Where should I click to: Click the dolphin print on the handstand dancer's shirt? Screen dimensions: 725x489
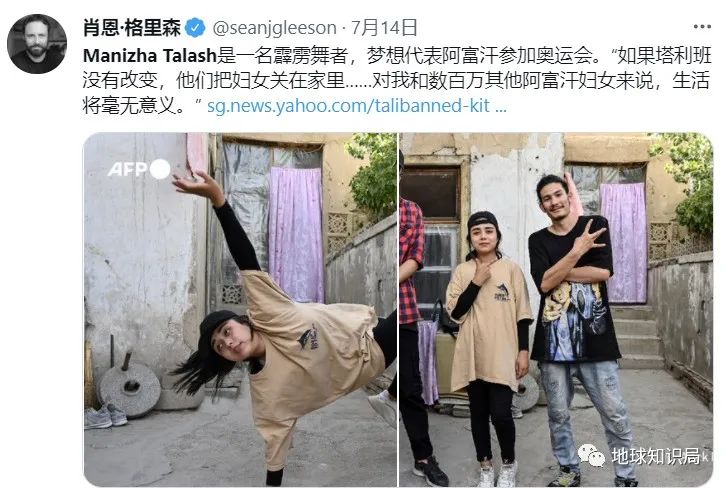[308, 337]
